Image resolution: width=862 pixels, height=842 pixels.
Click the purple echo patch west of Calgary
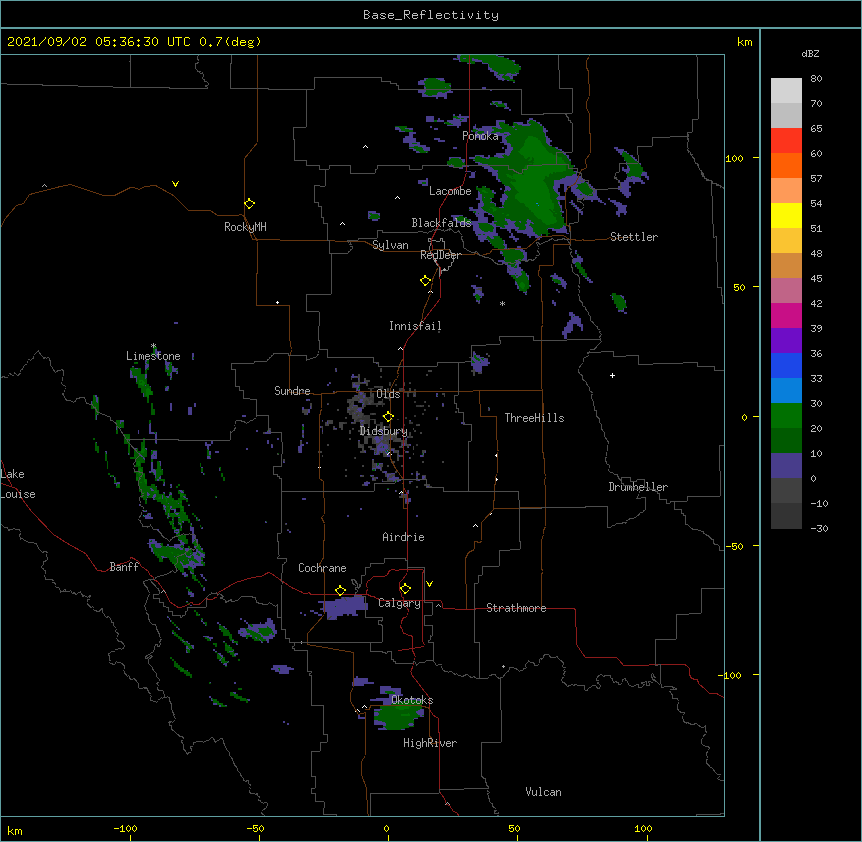(345, 607)
